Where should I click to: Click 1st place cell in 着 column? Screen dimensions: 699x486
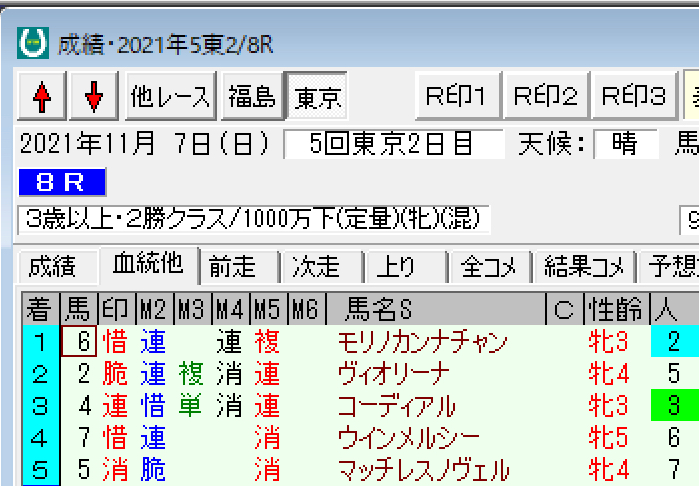pos(41,342)
